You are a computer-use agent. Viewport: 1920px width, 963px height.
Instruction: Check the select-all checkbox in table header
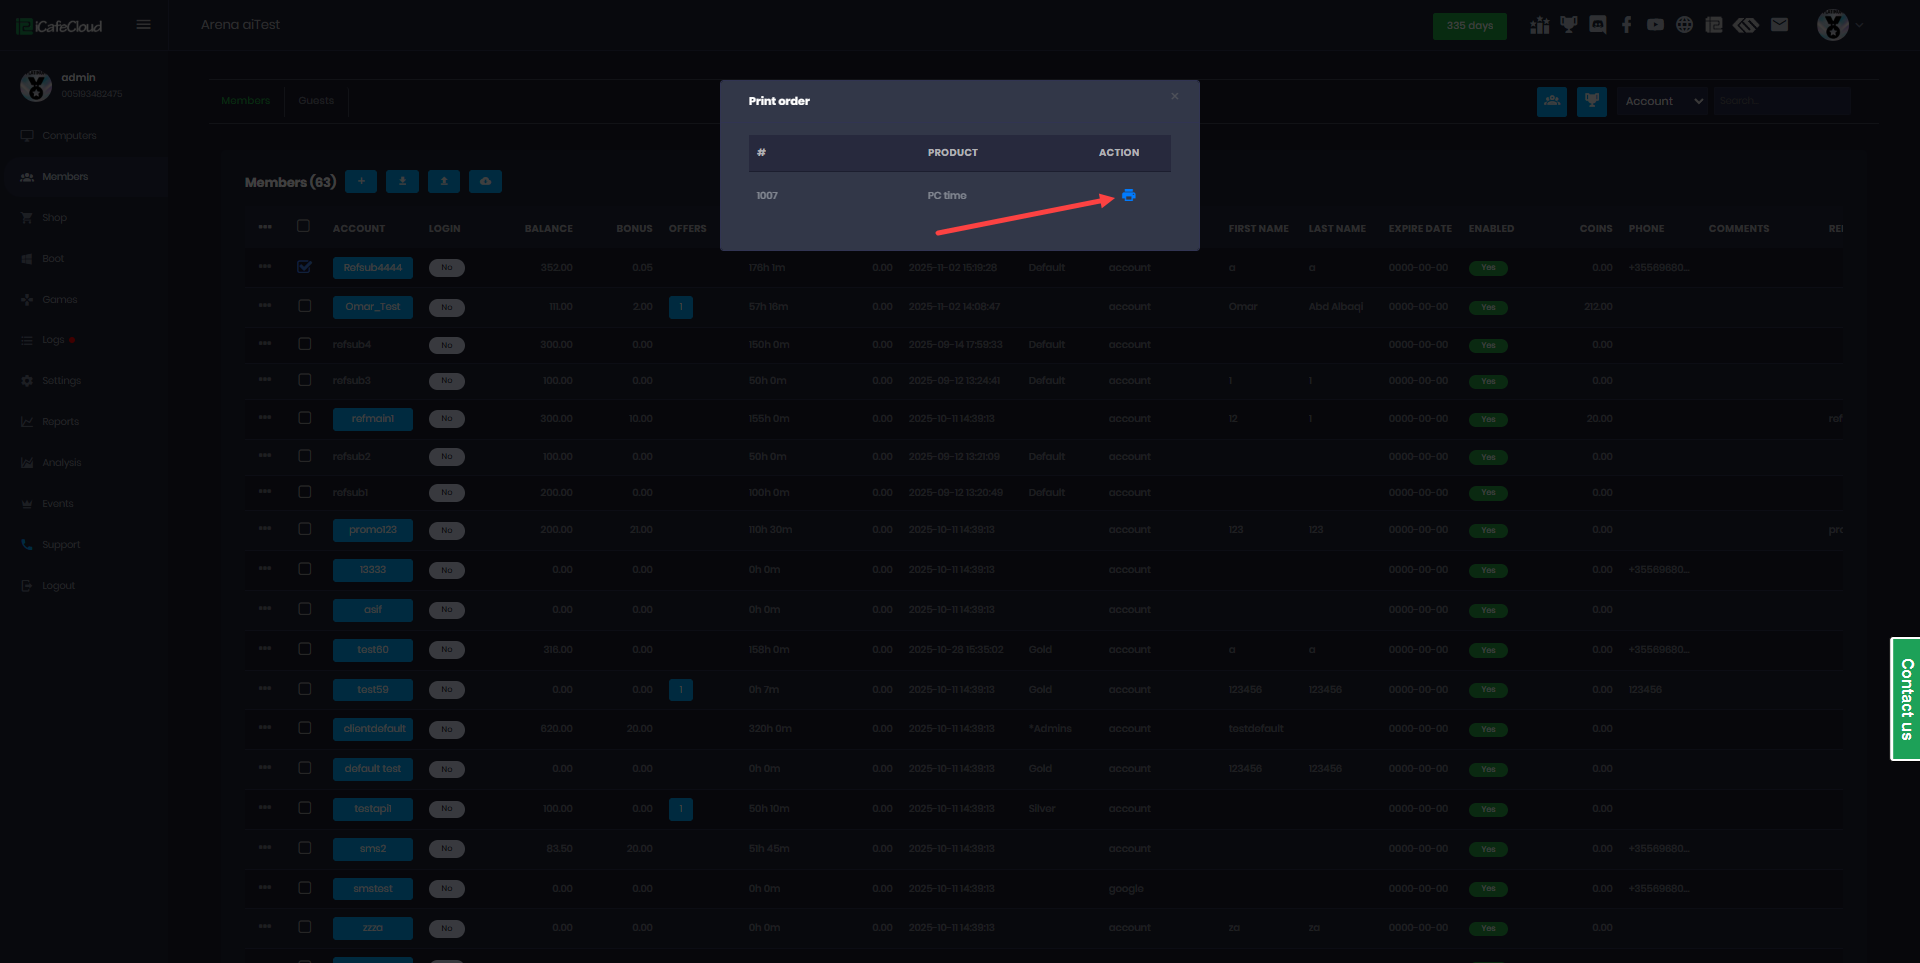coord(303,227)
